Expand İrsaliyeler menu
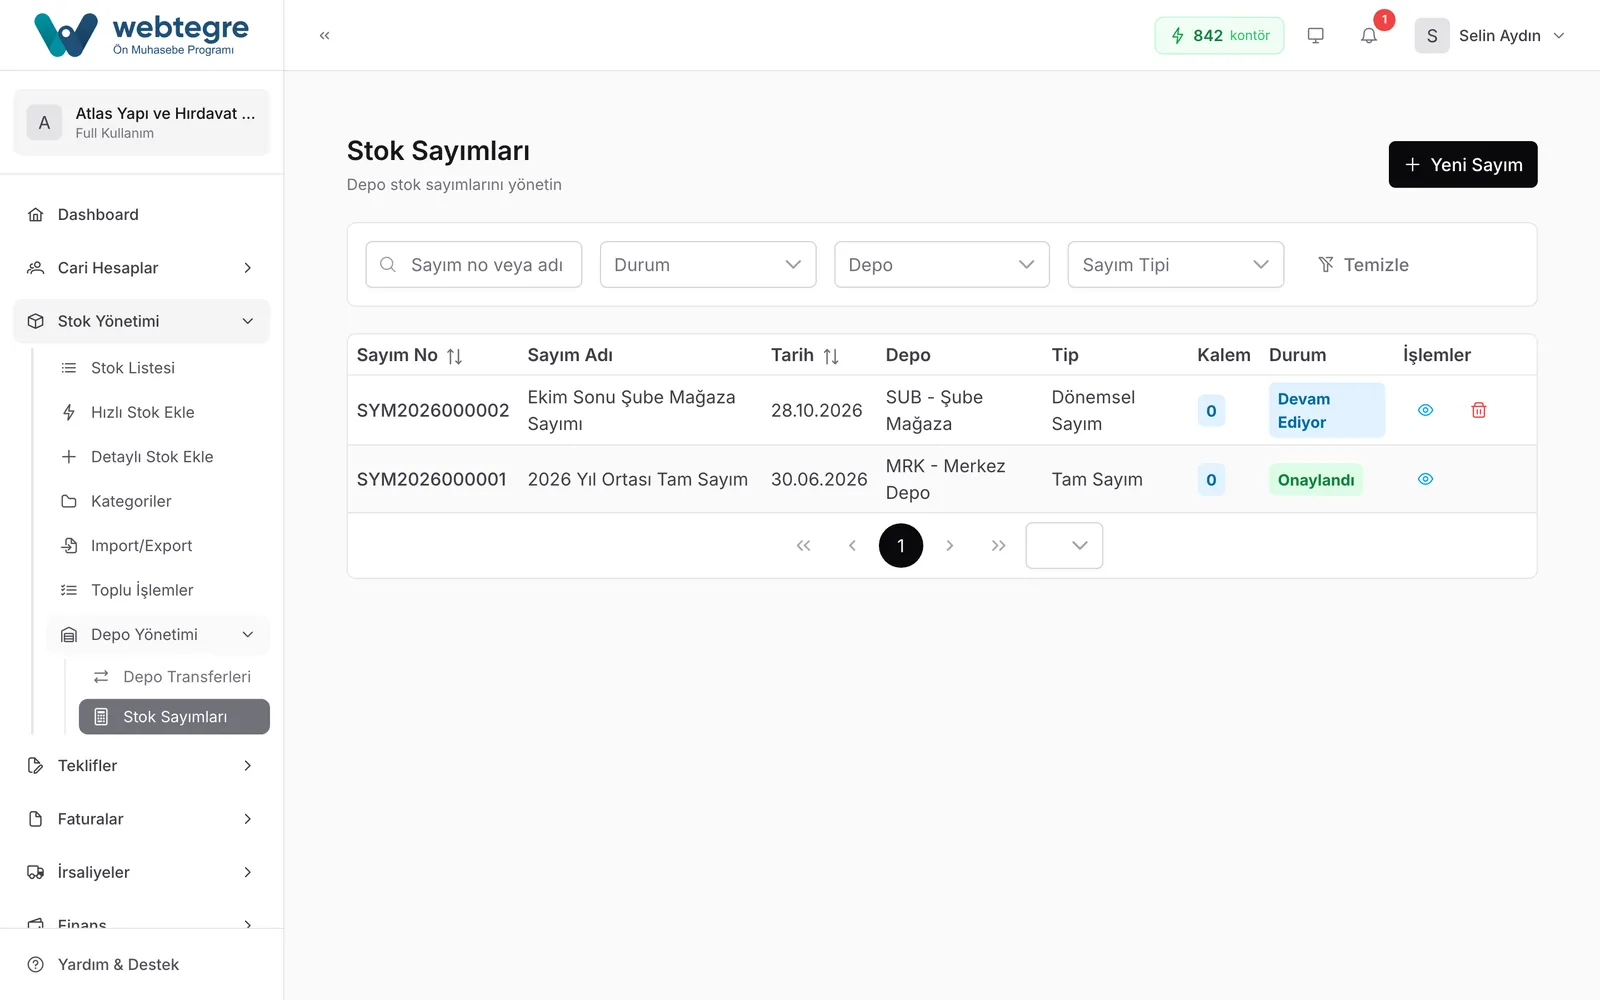Image resolution: width=1600 pixels, height=1000 pixels. (x=141, y=872)
